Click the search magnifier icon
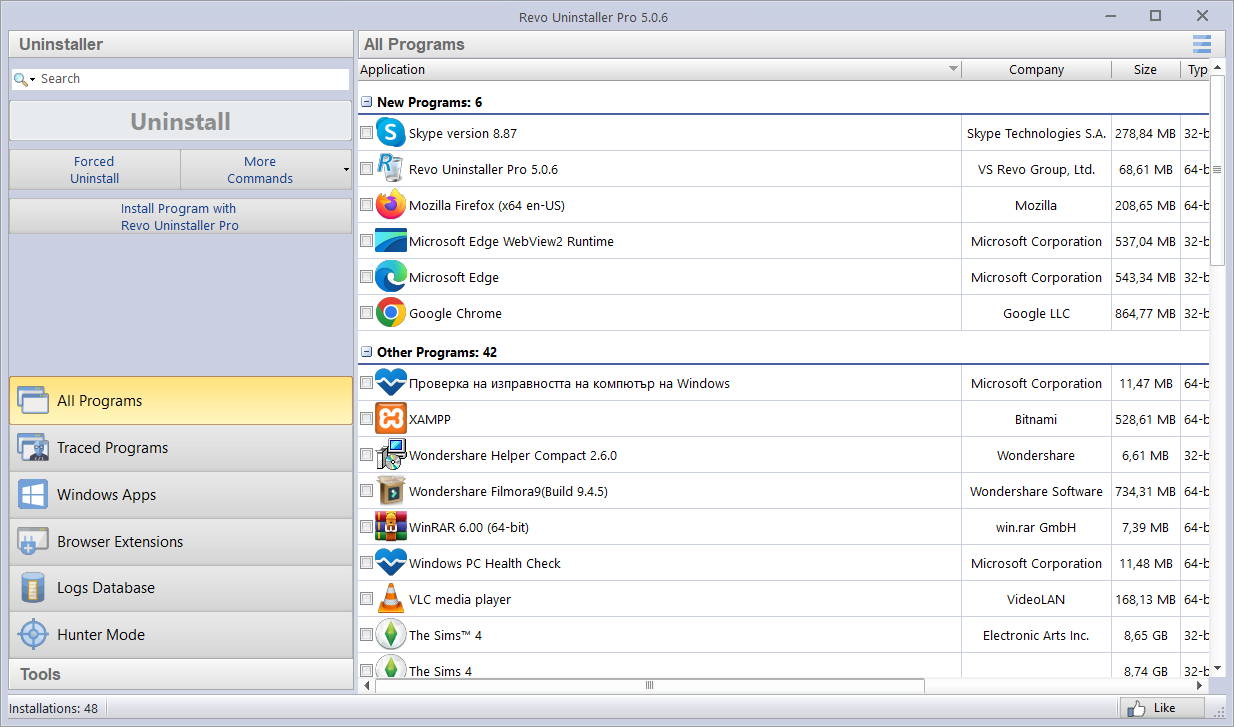This screenshot has height=727, width=1234. tap(20, 79)
